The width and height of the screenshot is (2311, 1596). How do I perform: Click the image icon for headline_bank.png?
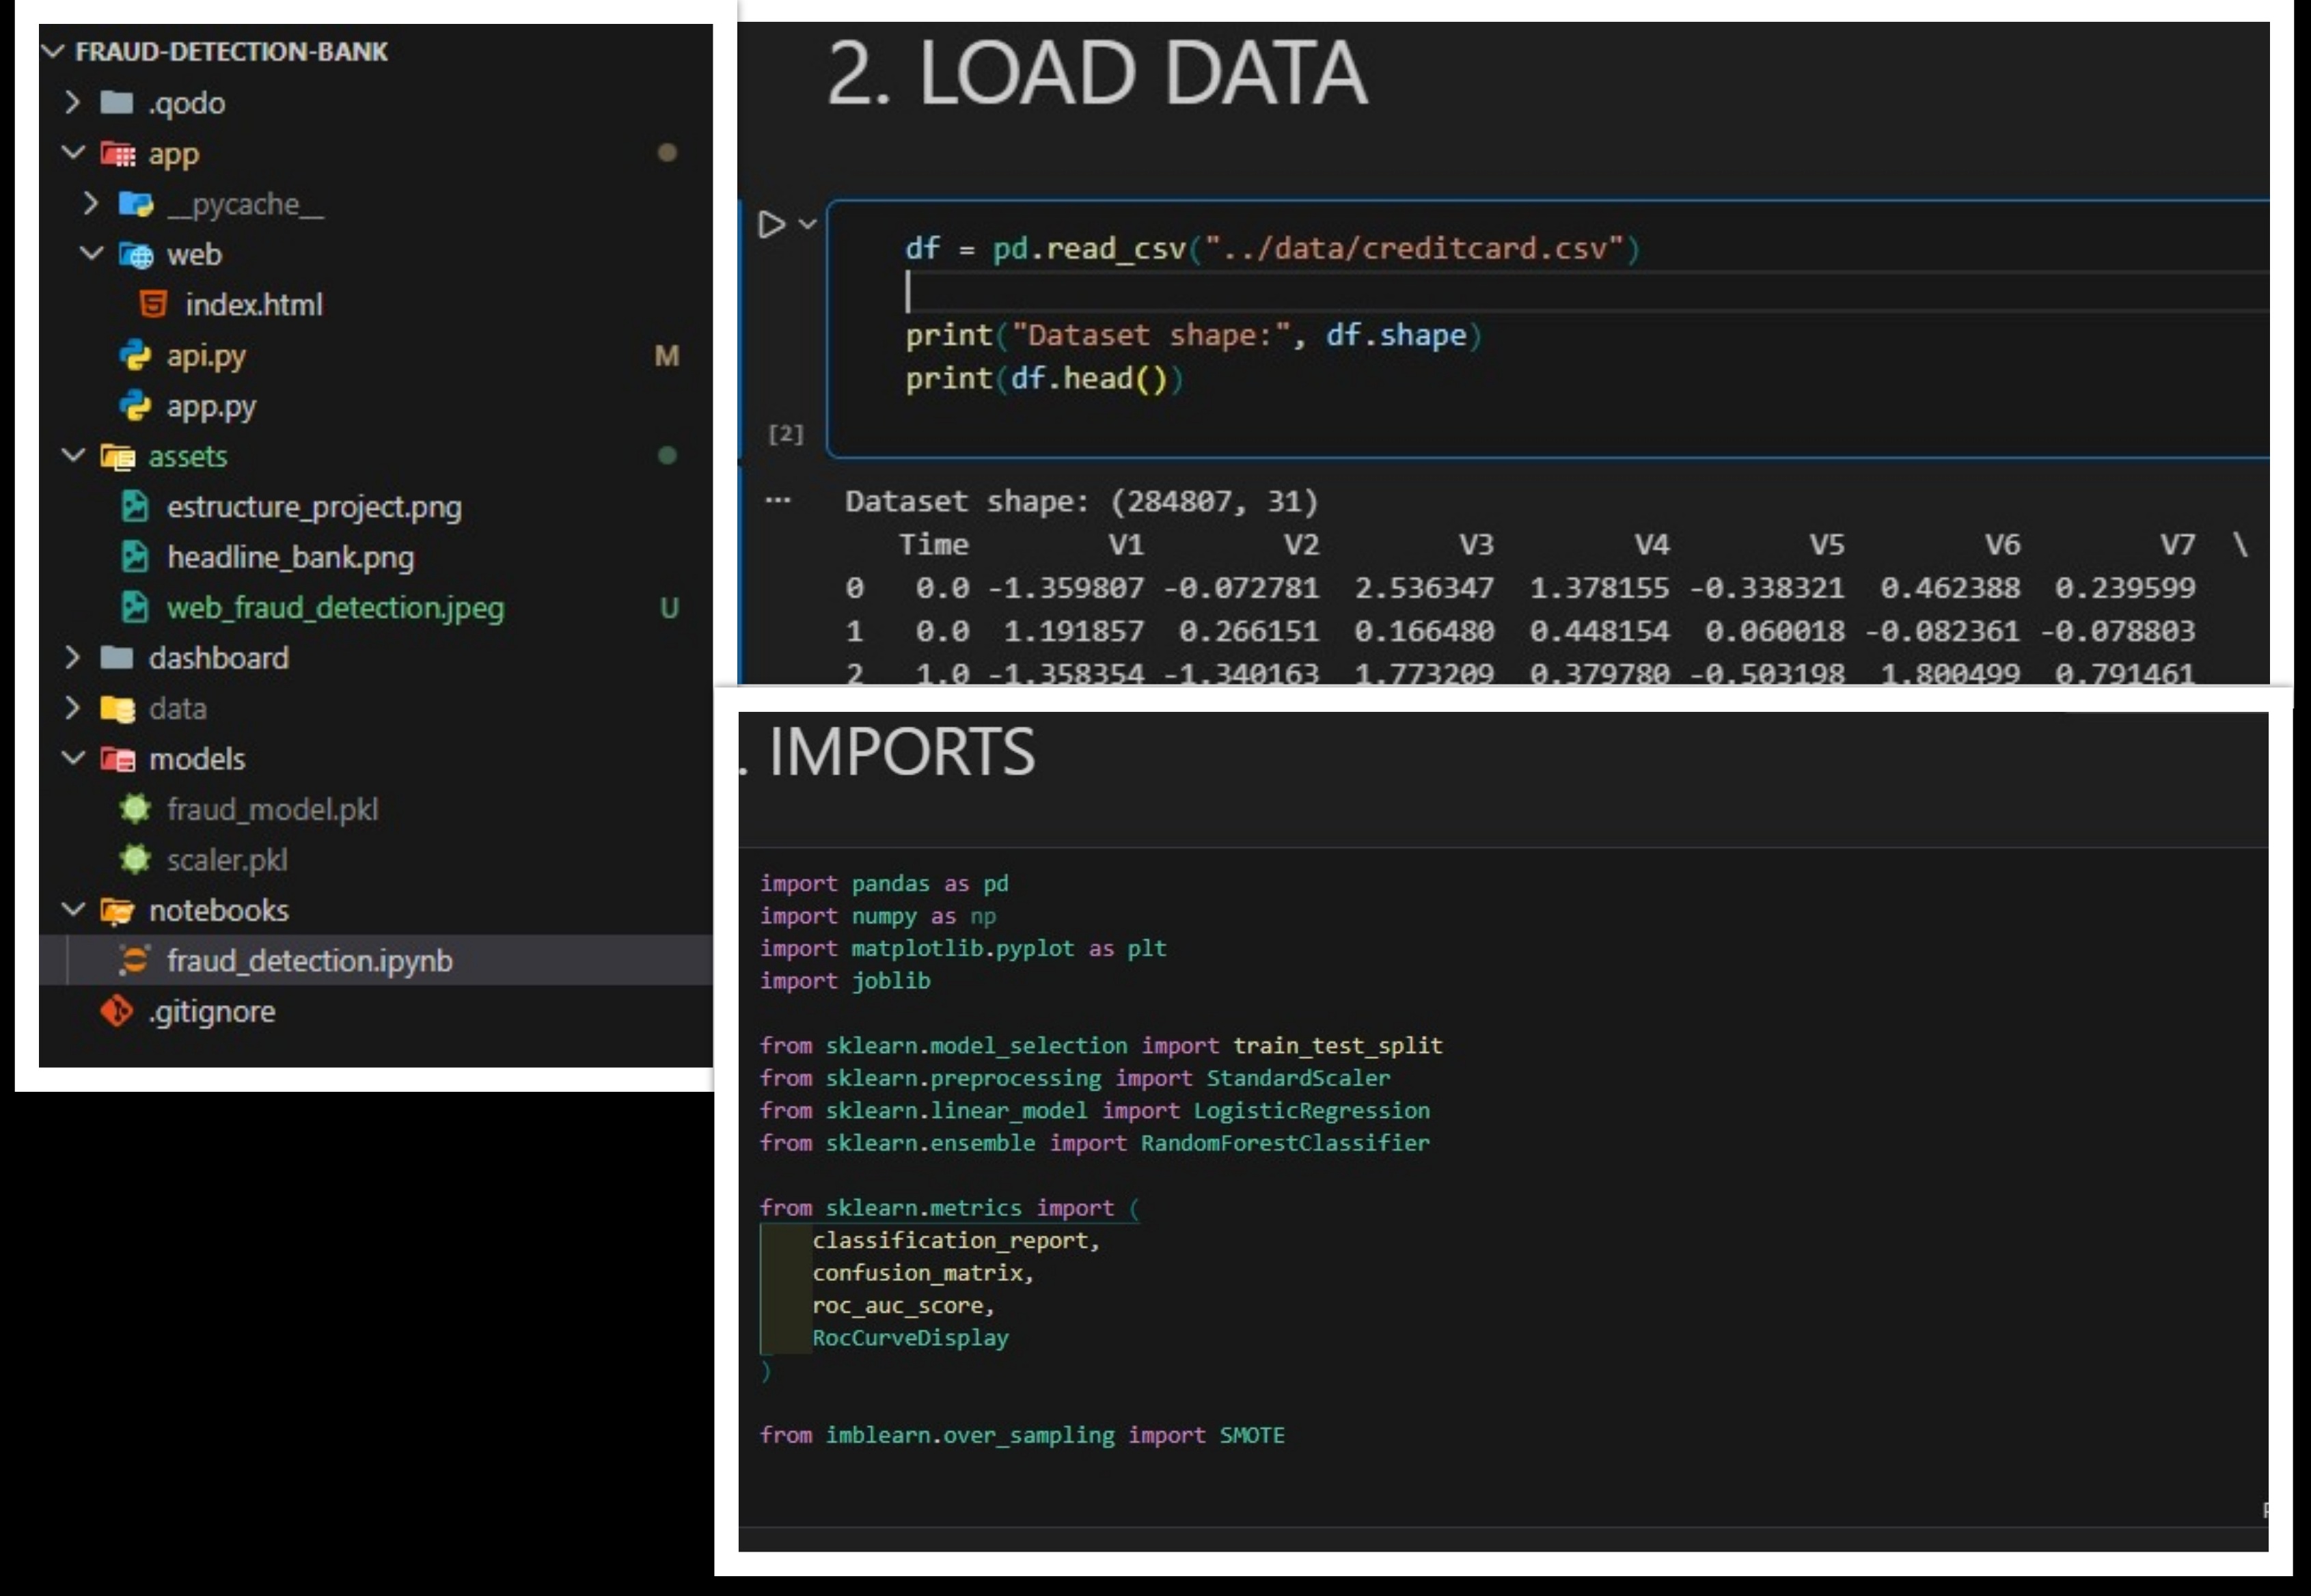(x=135, y=557)
